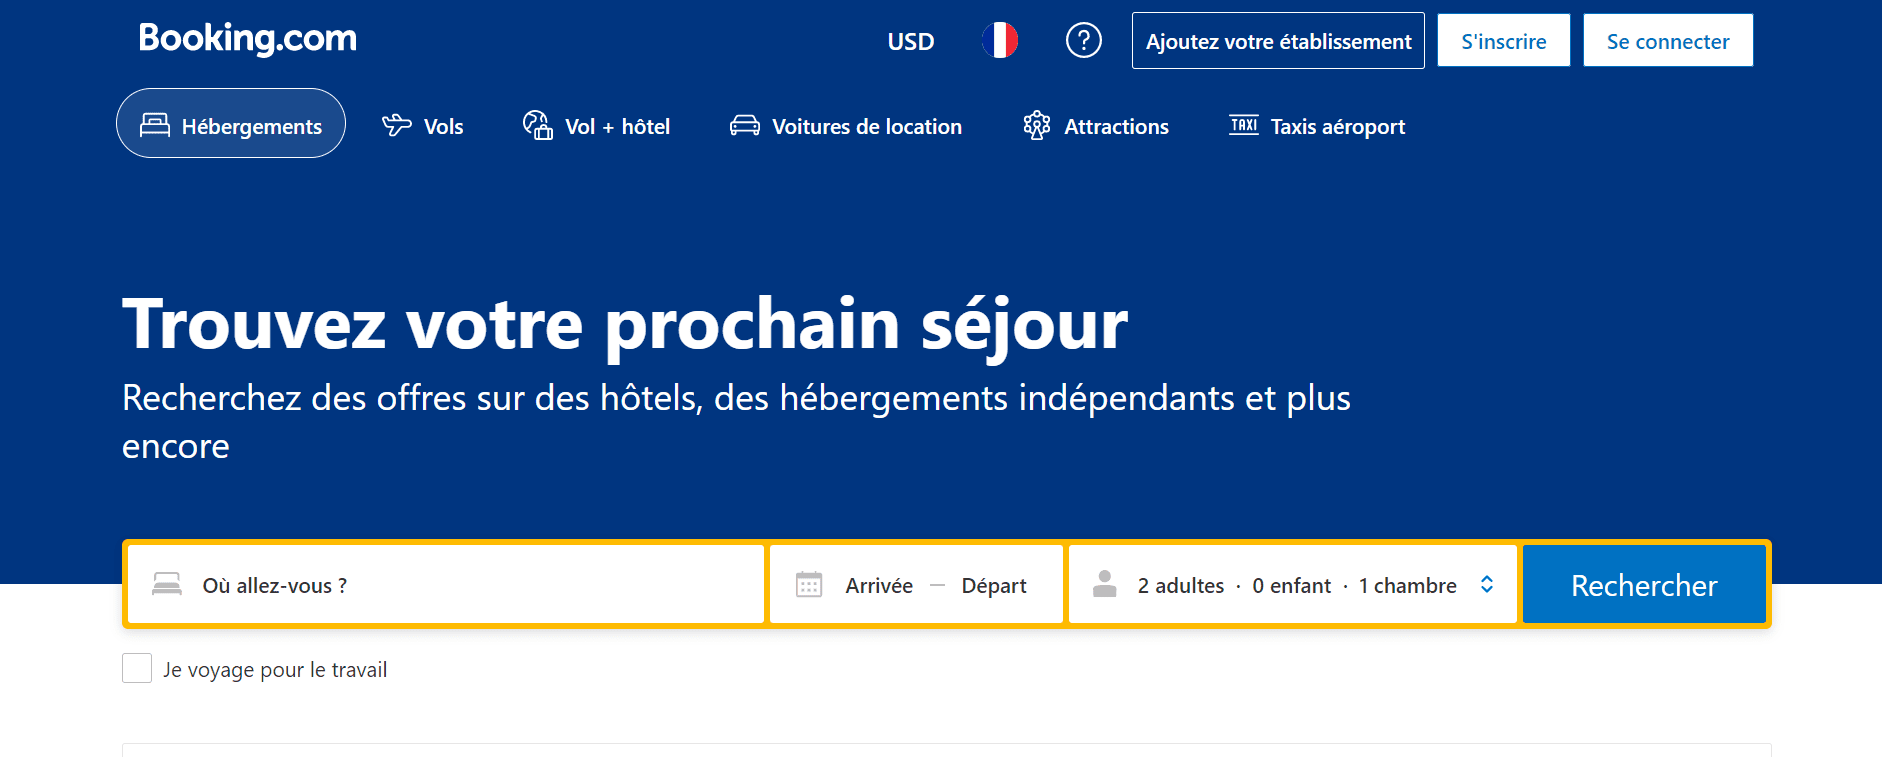Select the Hébergements tab

click(x=231, y=124)
